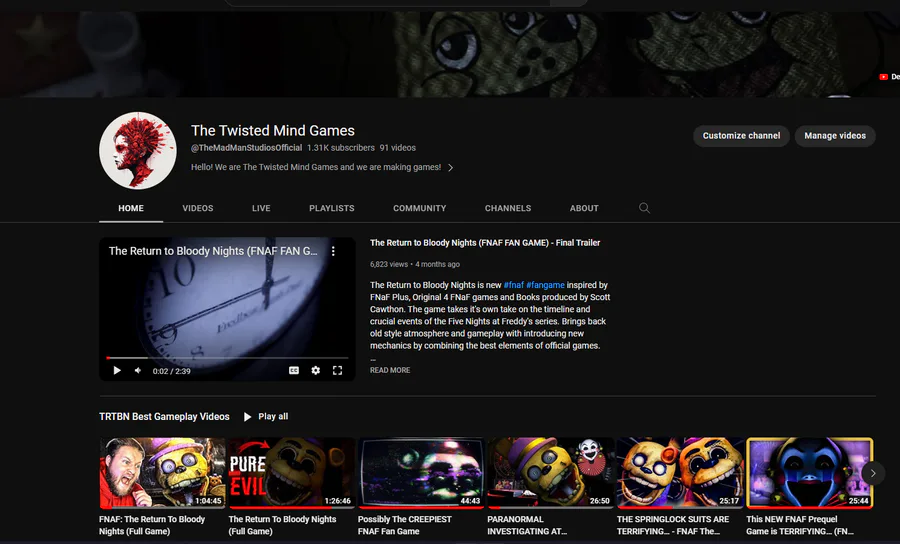Viewport: 900px width, 544px height.
Task: Click READ MORE under video description
Action: point(390,370)
